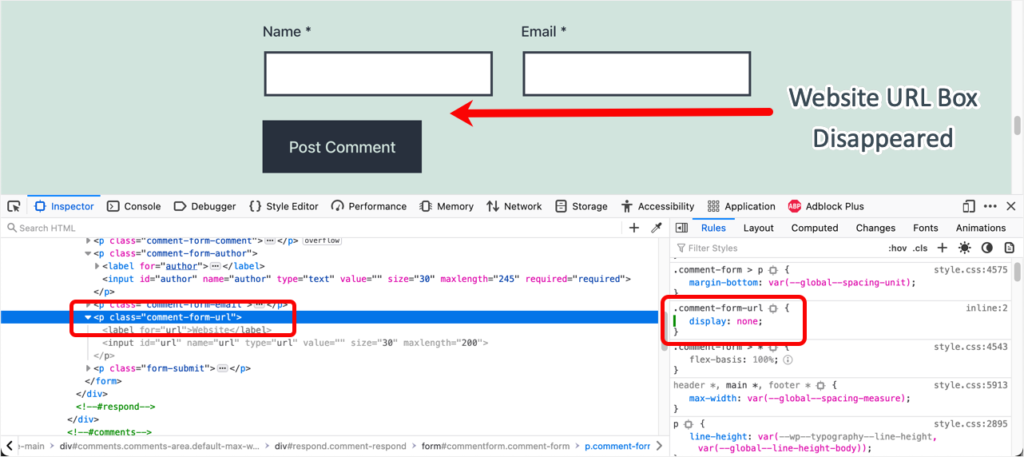This screenshot has width=1024, height=457.
Task: Focus the Filter Styles box
Action: (x=777, y=248)
